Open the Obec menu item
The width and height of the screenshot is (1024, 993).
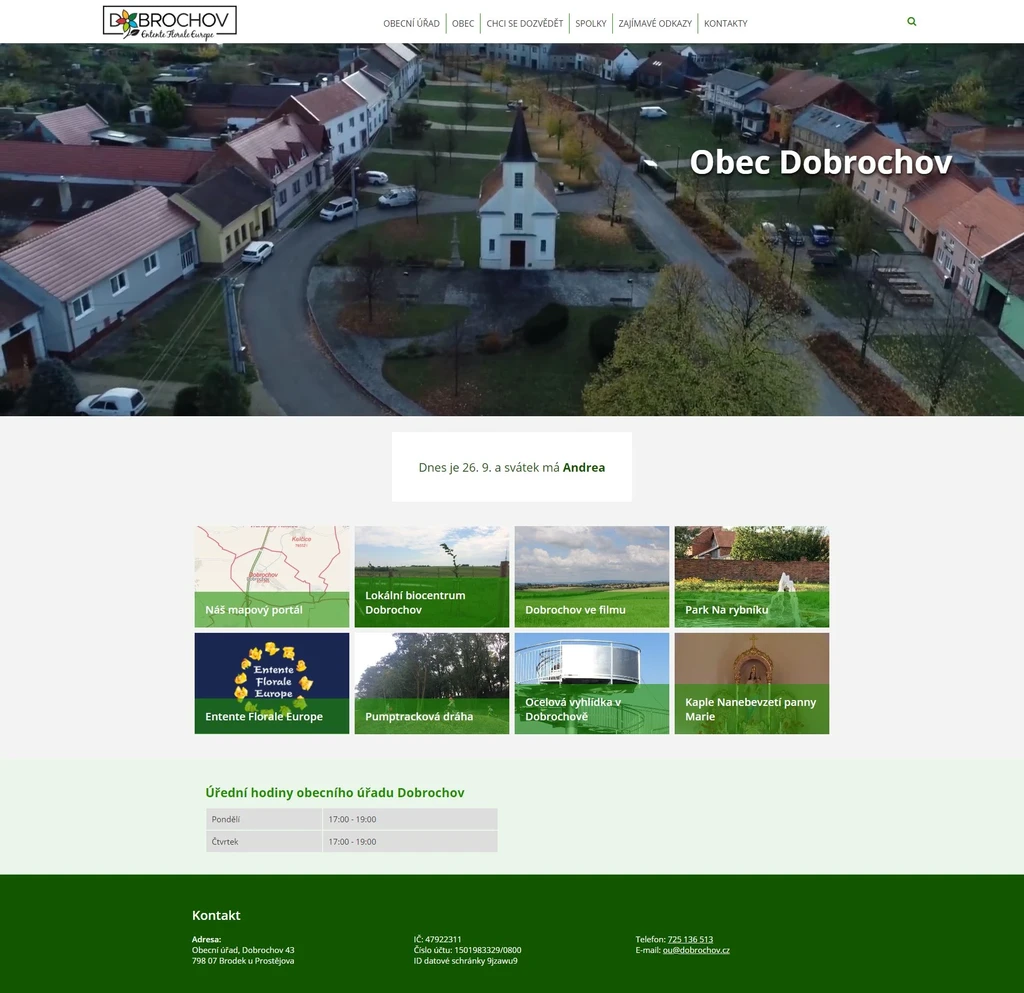[x=463, y=23]
